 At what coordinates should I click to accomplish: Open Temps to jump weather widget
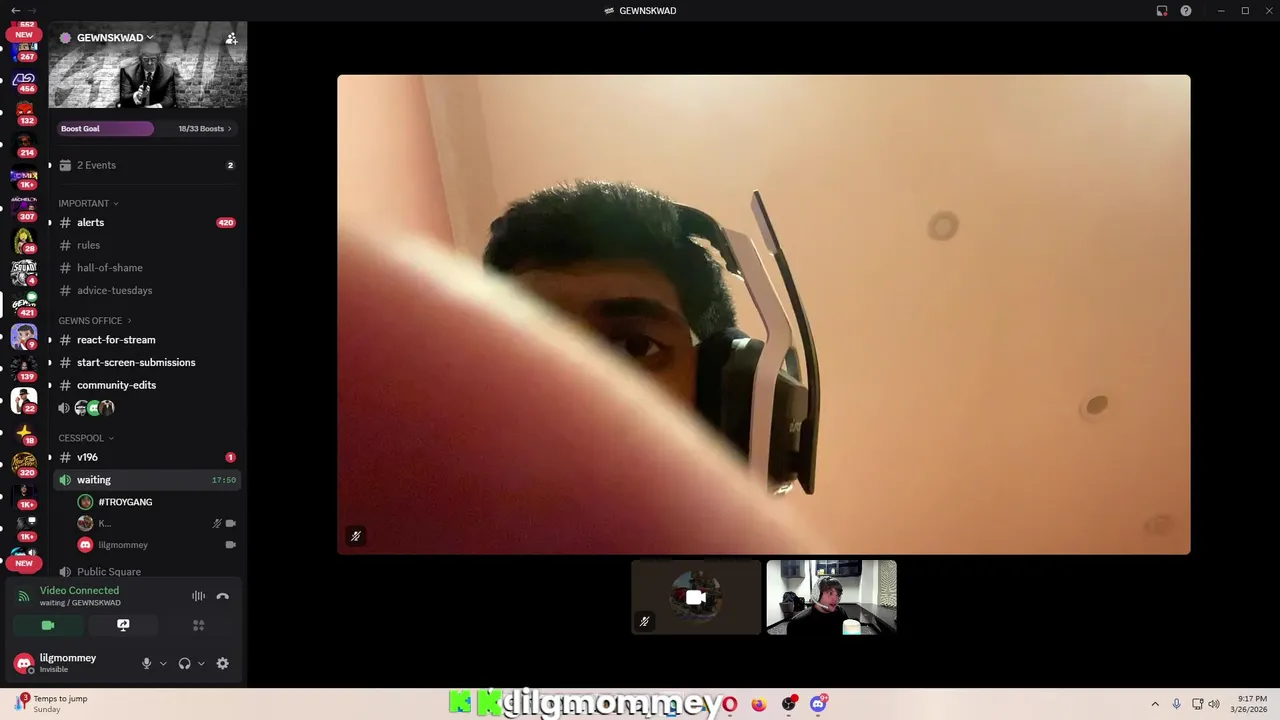50,704
